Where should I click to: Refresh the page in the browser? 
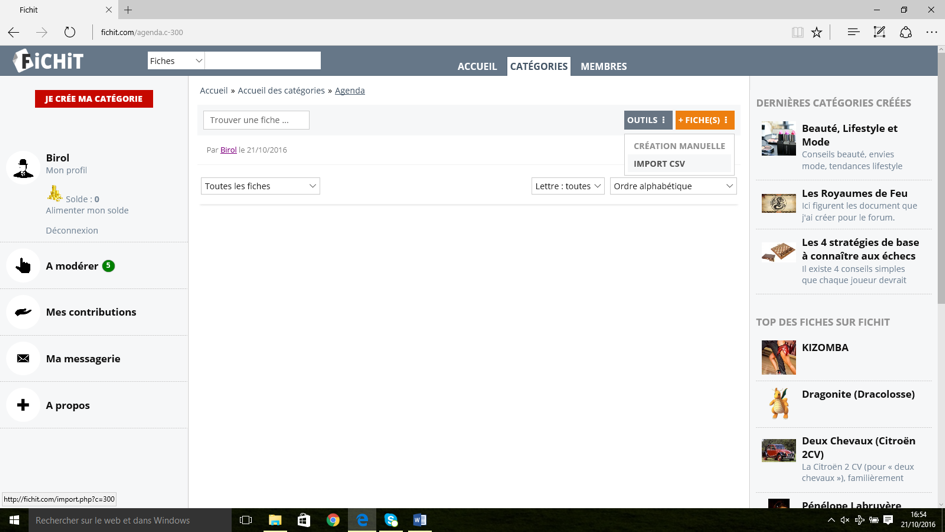tap(69, 32)
